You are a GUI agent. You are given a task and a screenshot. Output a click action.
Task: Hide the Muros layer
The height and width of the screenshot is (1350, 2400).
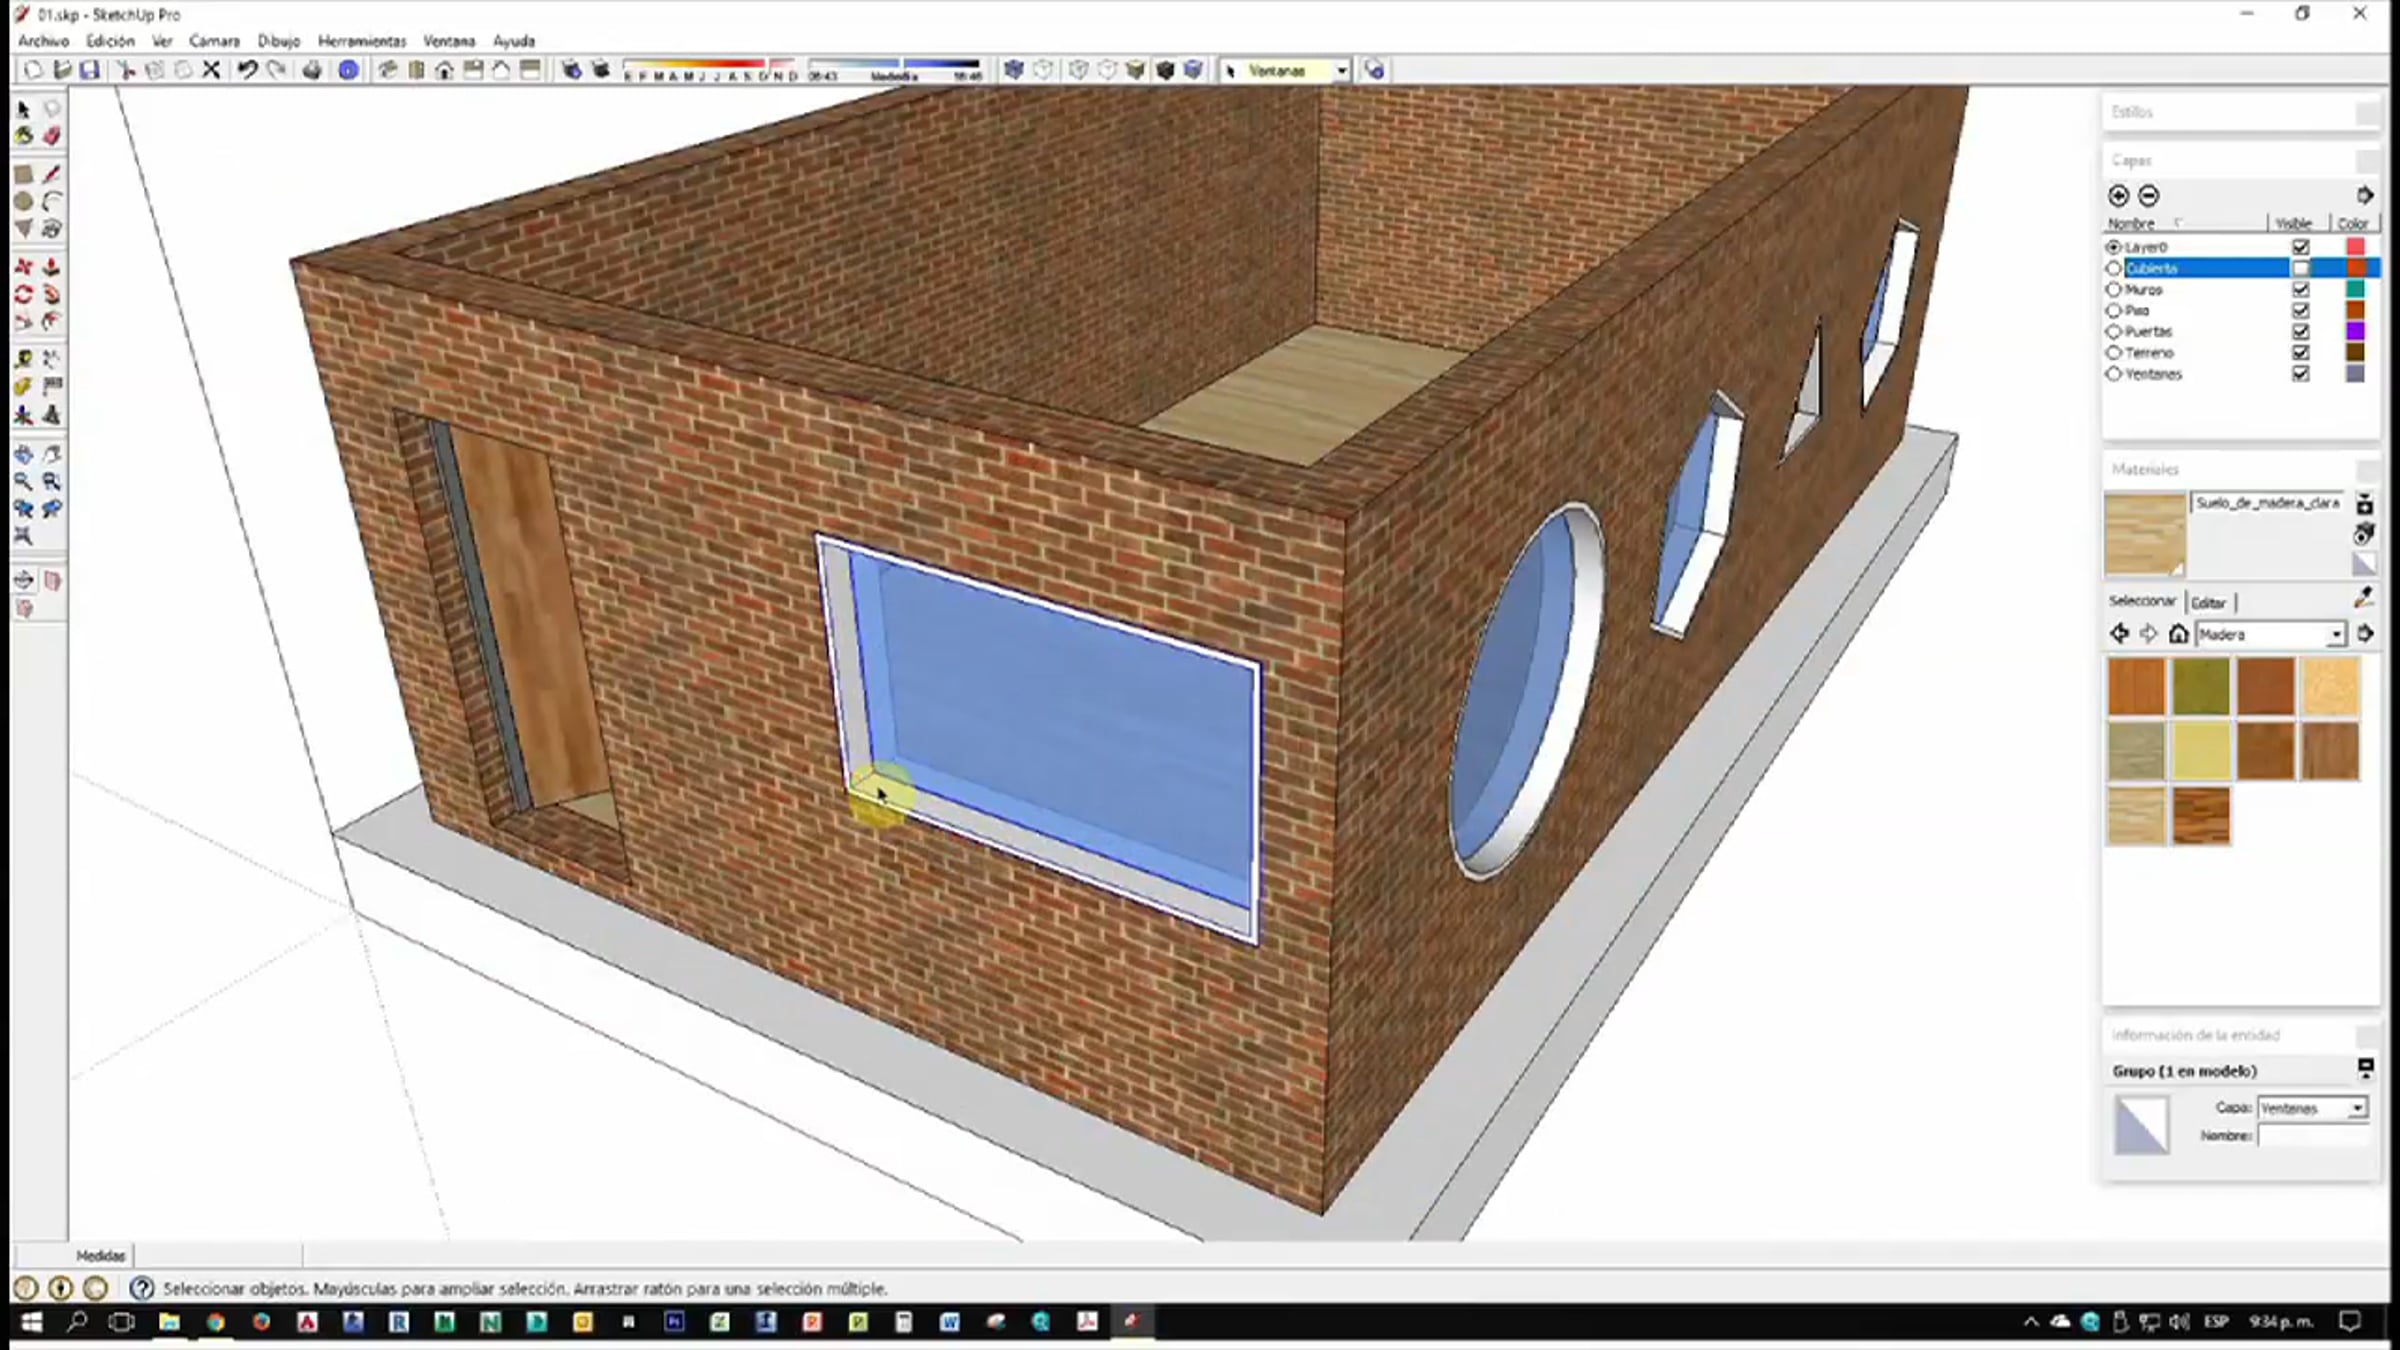pos(2301,289)
